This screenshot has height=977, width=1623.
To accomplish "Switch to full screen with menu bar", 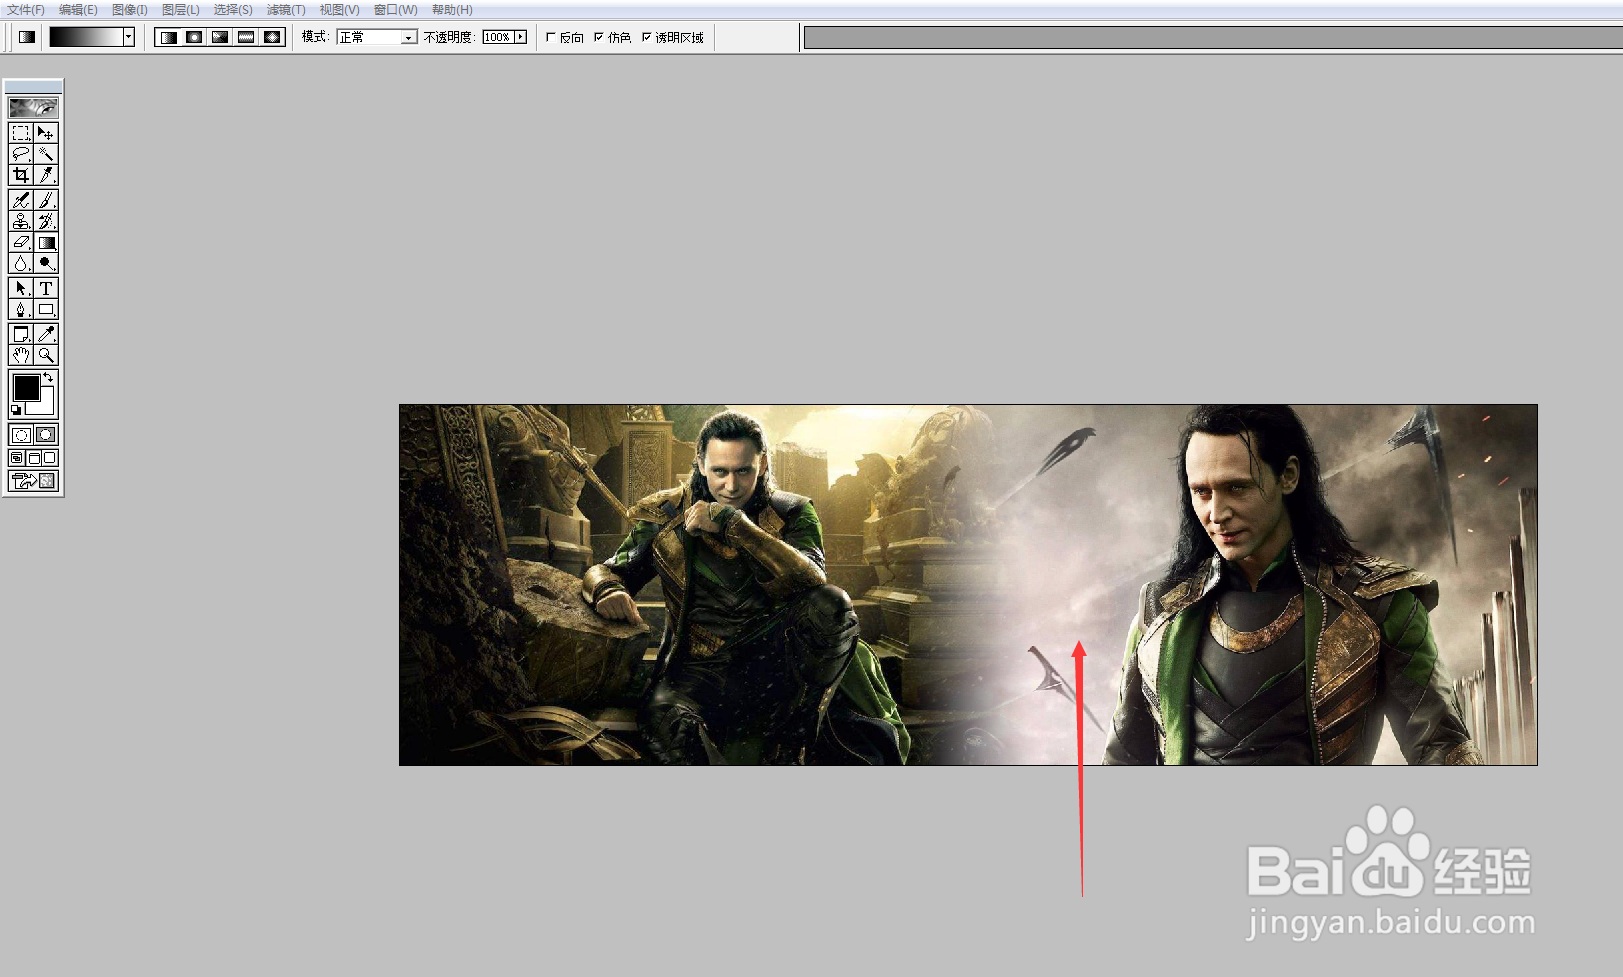I will click(33, 458).
